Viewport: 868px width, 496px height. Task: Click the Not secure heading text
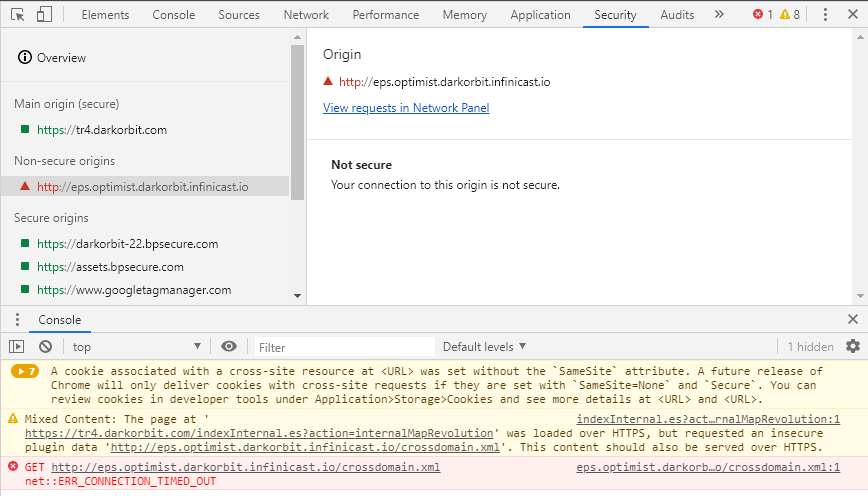[361, 165]
